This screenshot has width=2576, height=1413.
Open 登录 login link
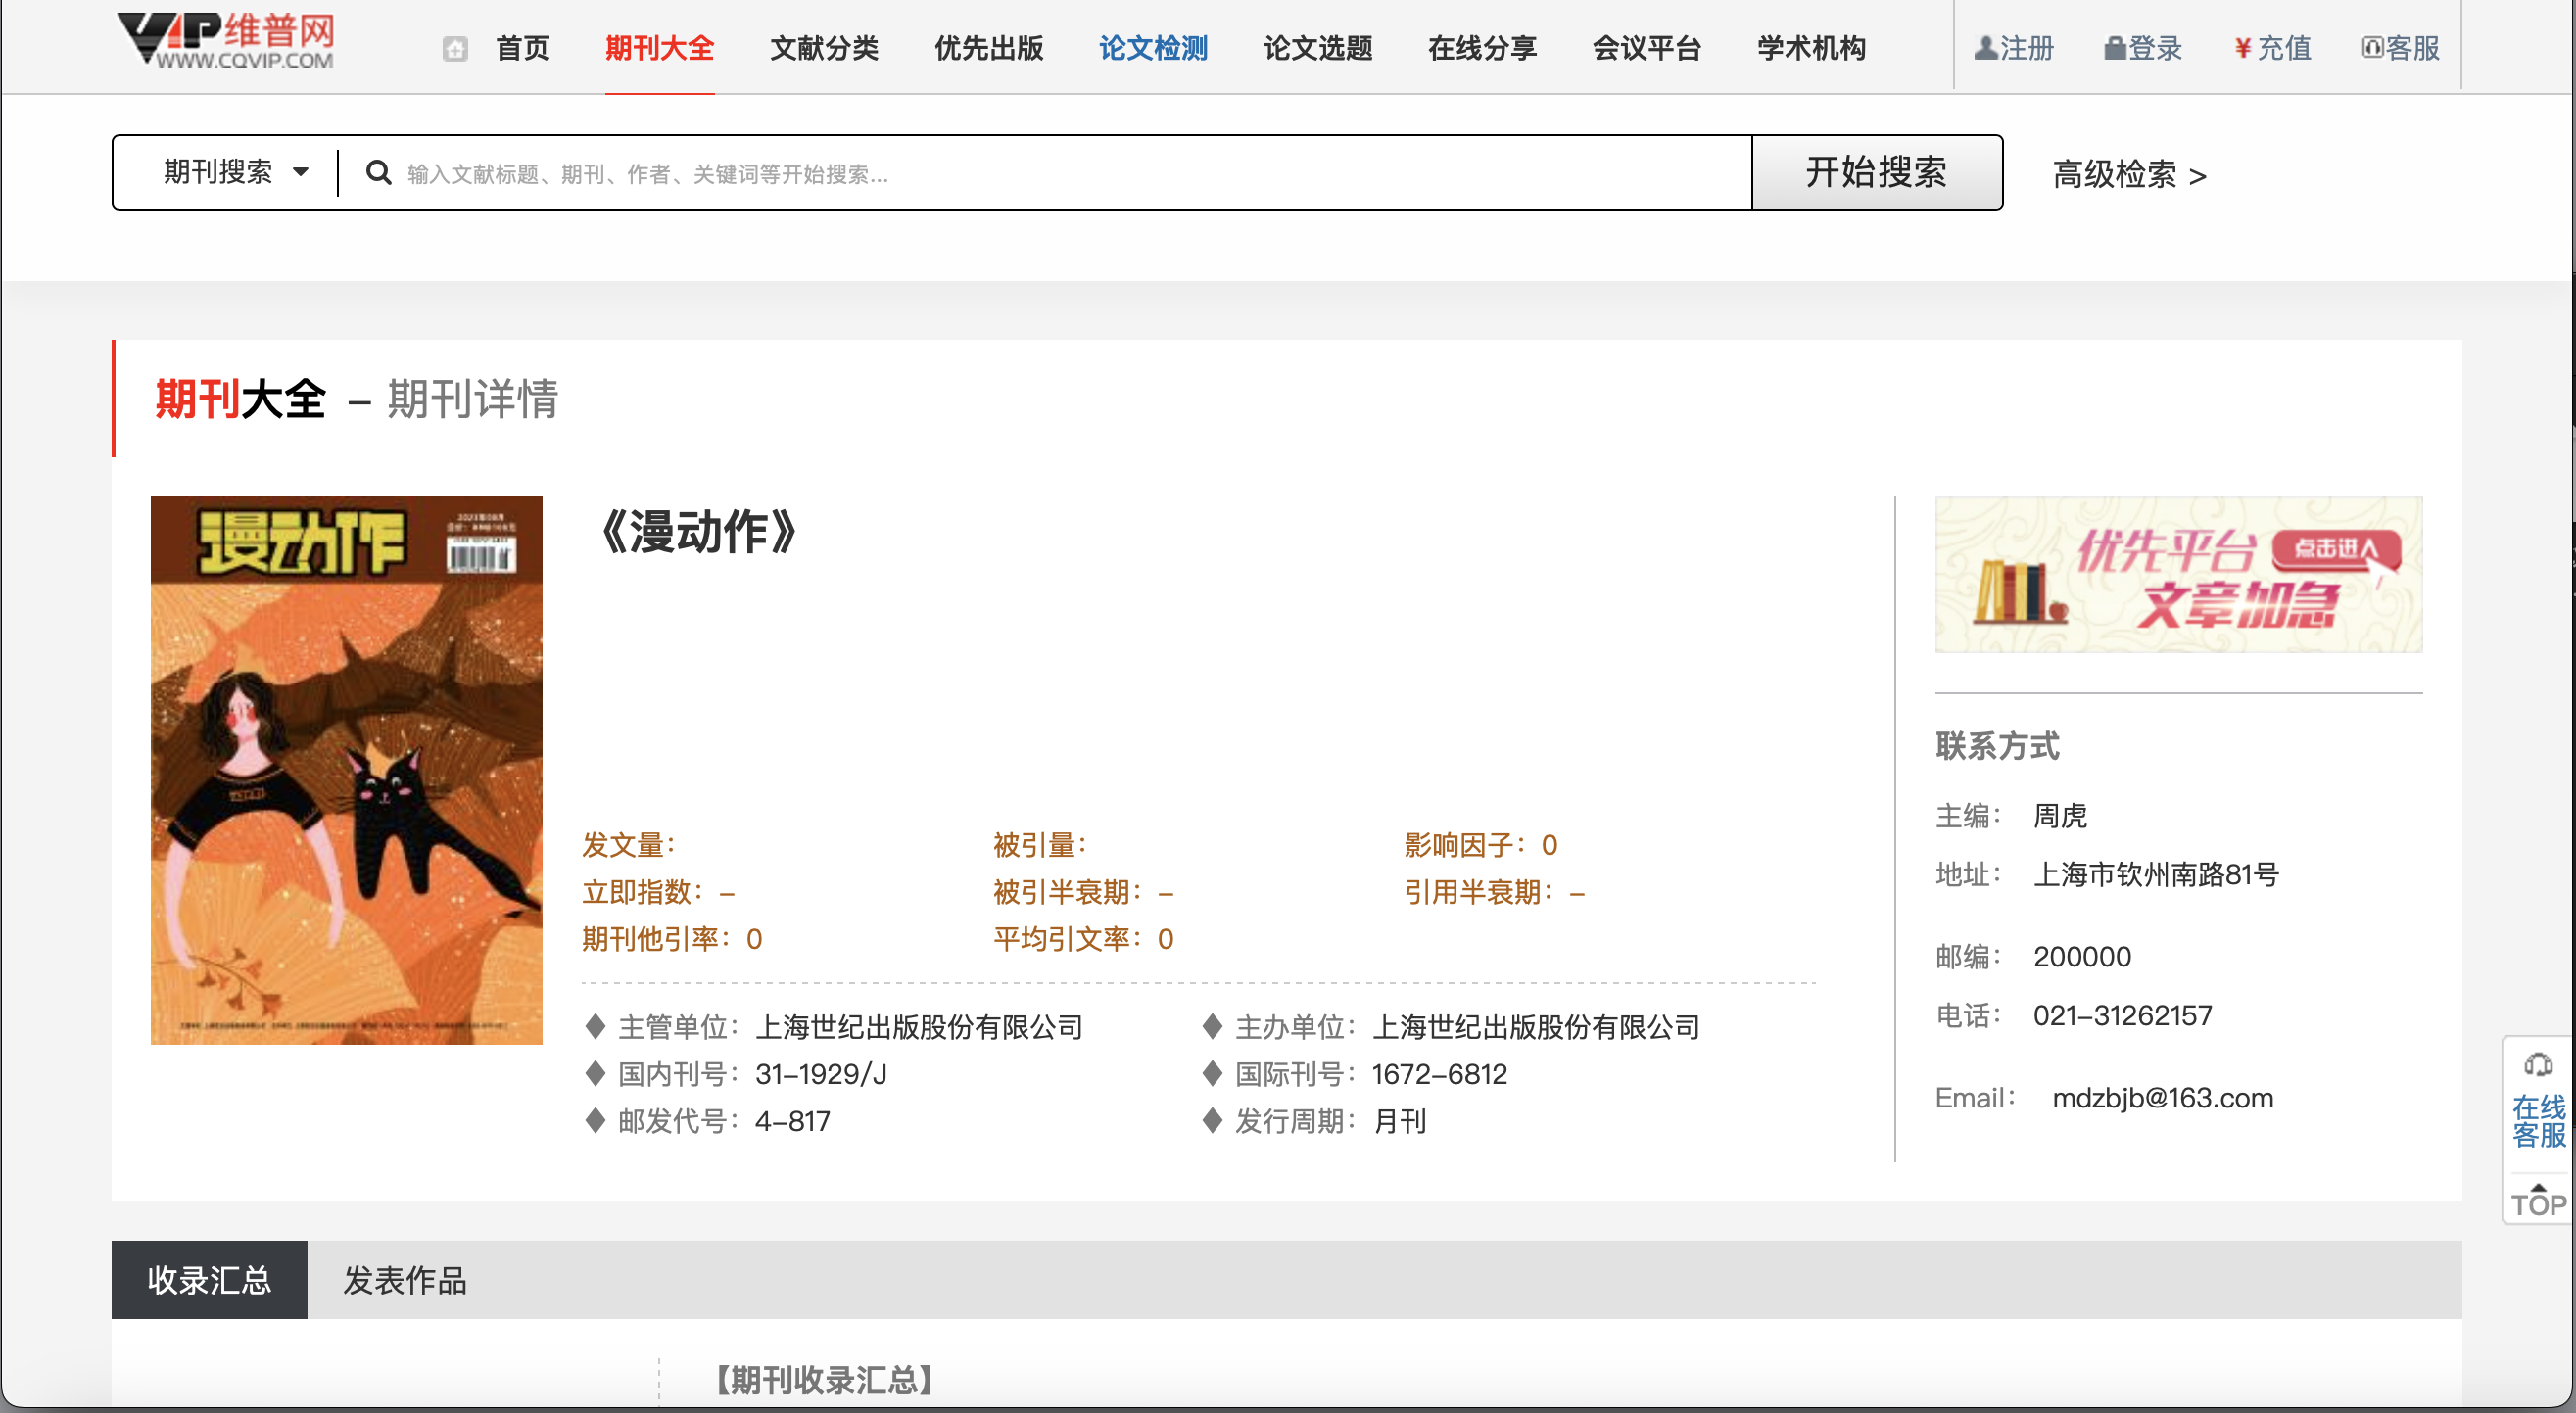(2143, 48)
